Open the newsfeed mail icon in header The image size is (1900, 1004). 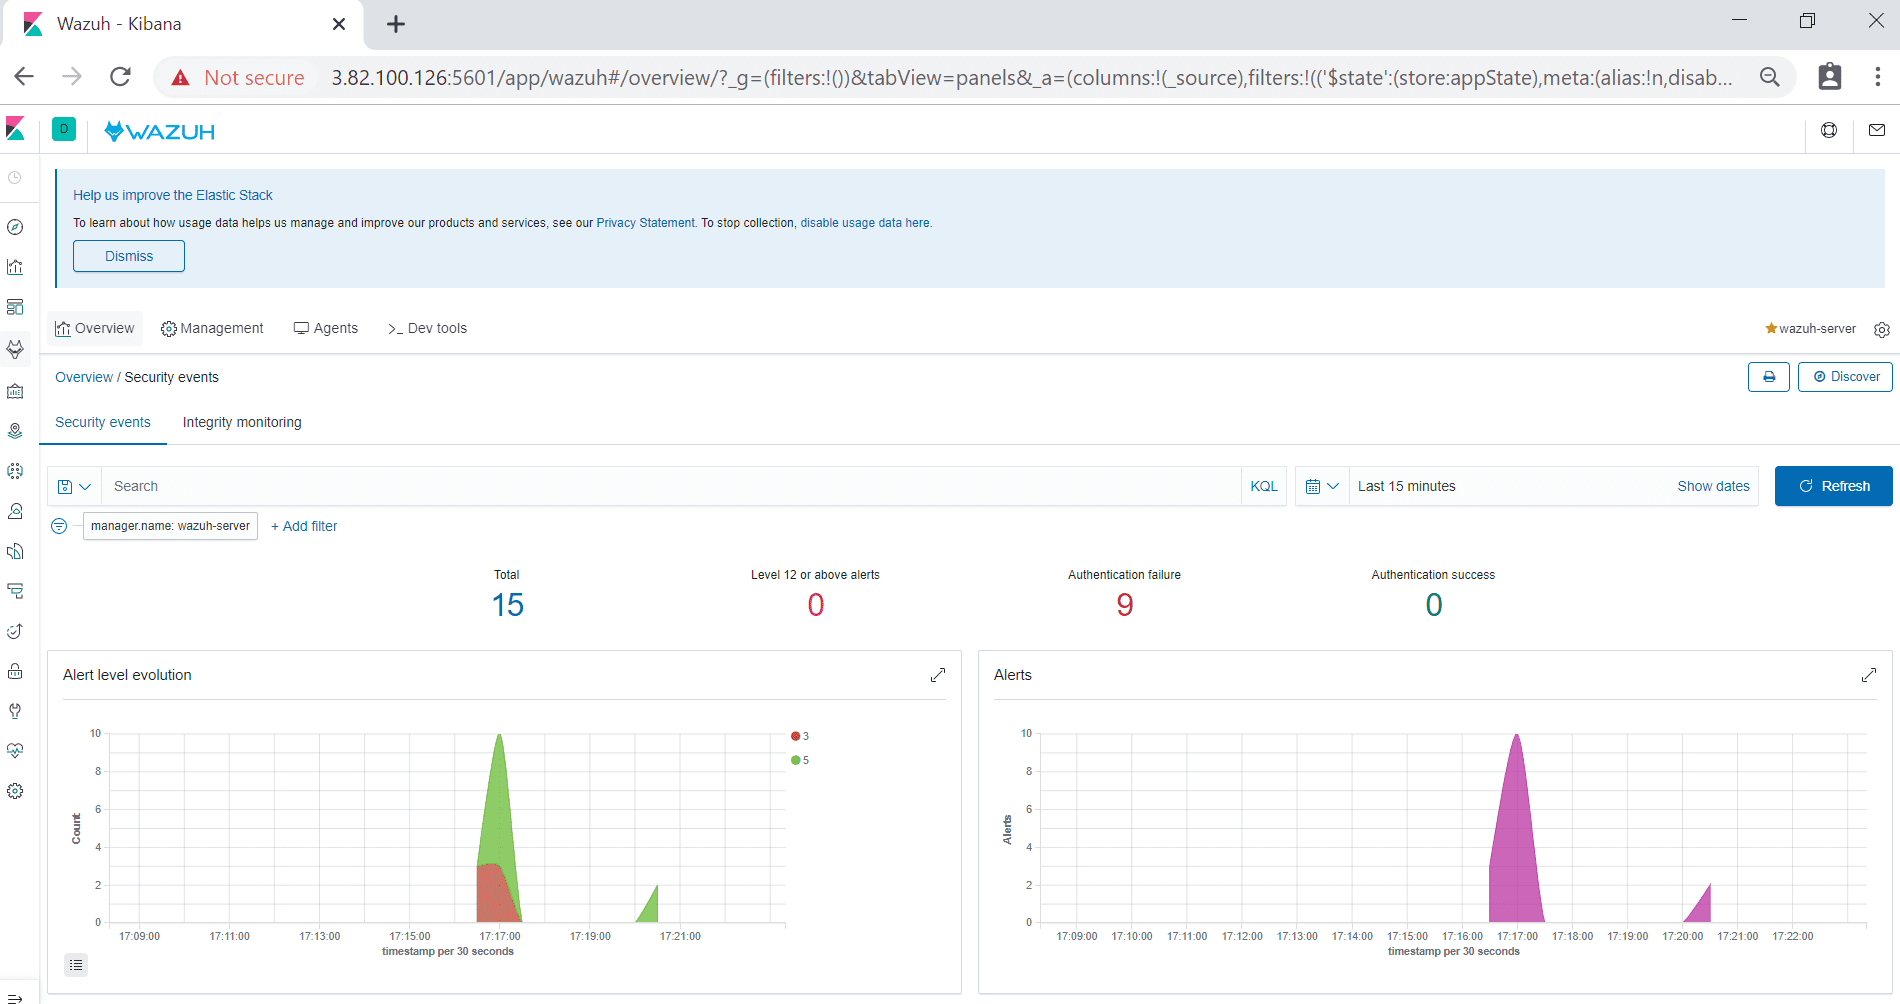click(x=1877, y=130)
